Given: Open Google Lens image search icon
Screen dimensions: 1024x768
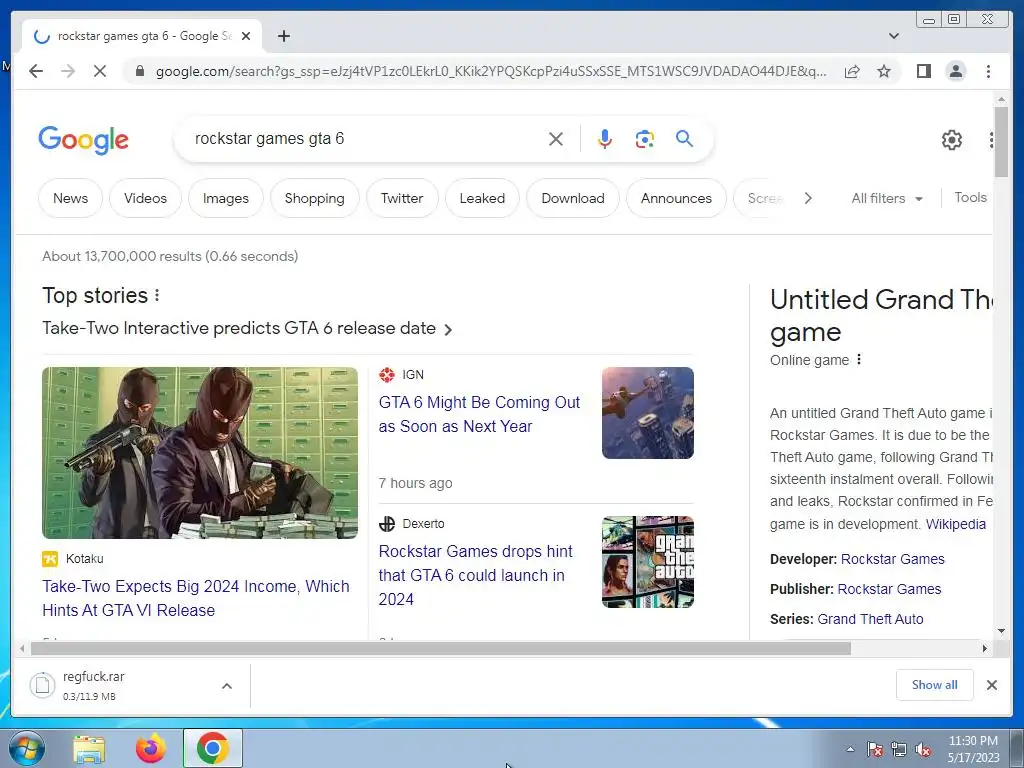Looking at the screenshot, I should [x=645, y=139].
